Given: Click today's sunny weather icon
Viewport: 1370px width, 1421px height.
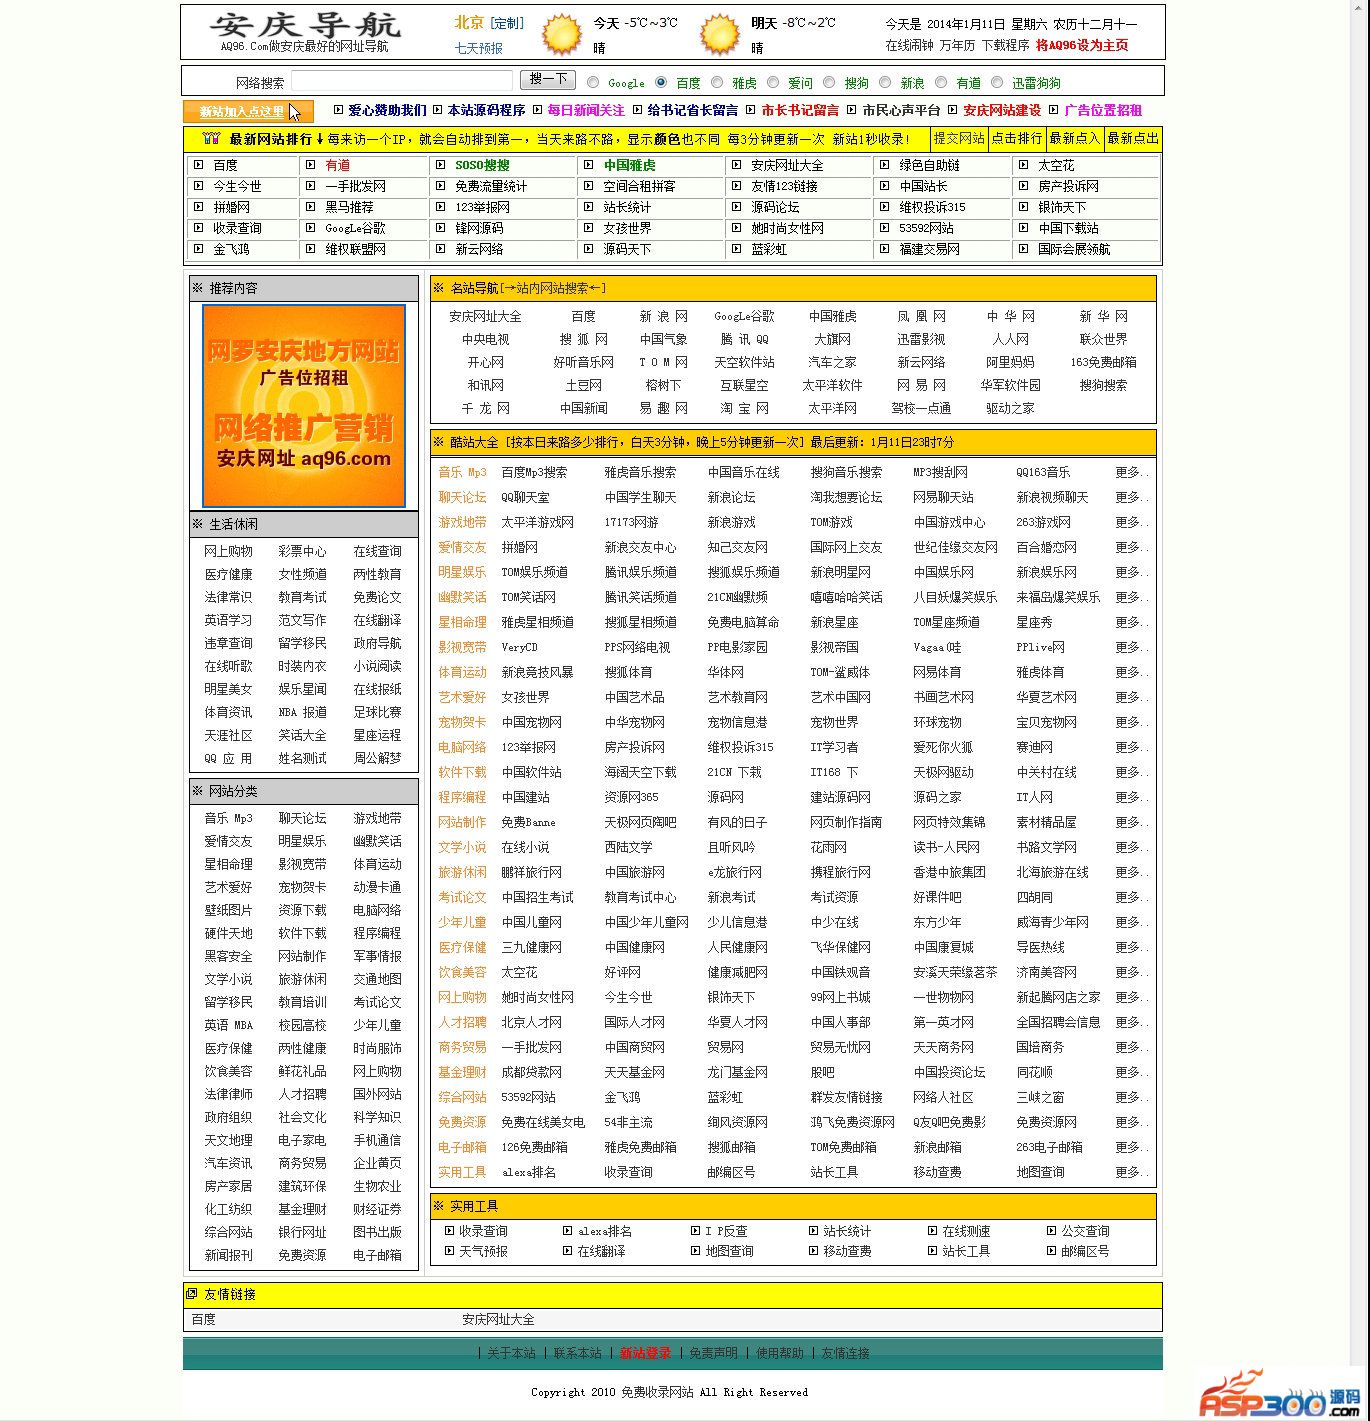Looking at the screenshot, I should [x=561, y=34].
